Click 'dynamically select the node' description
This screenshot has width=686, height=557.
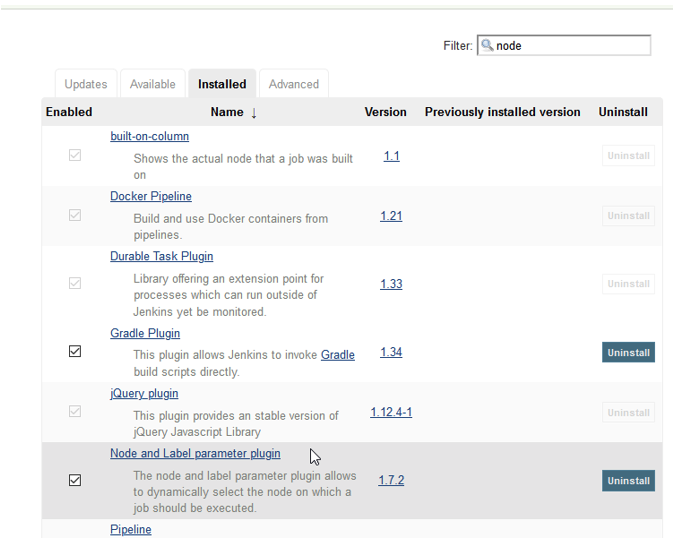coord(245,491)
